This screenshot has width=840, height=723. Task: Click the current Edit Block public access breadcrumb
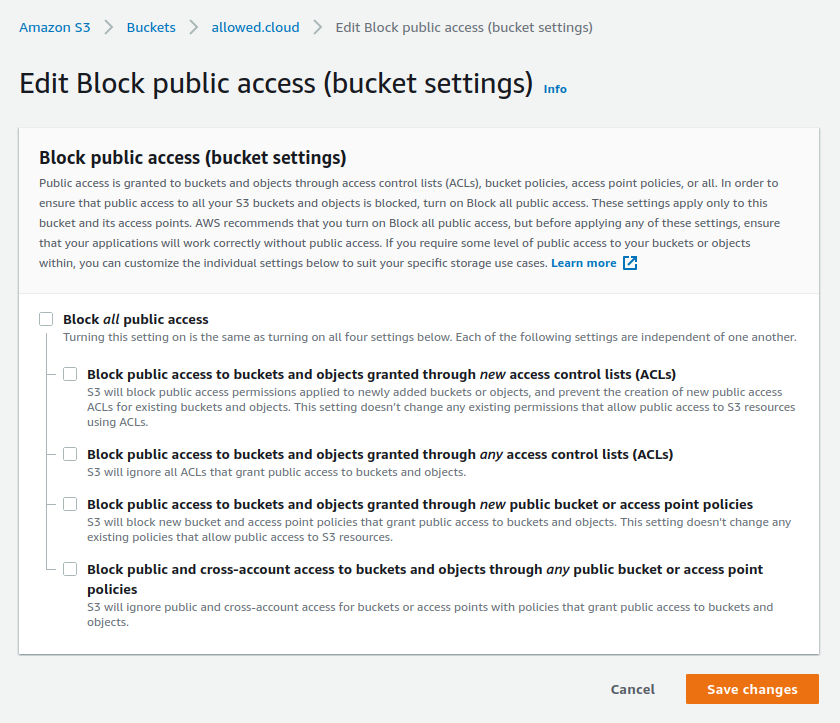(x=464, y=28)
